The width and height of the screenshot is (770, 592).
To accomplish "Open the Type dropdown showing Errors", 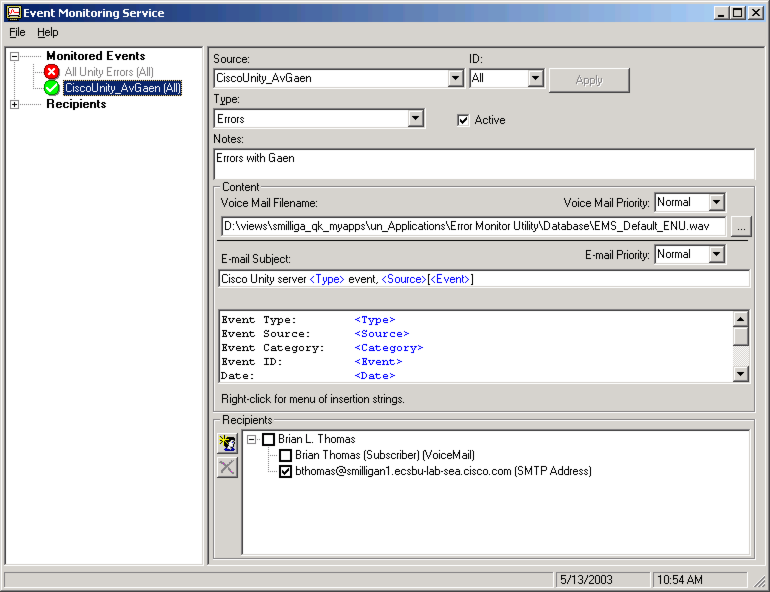I will coord(415,118).
